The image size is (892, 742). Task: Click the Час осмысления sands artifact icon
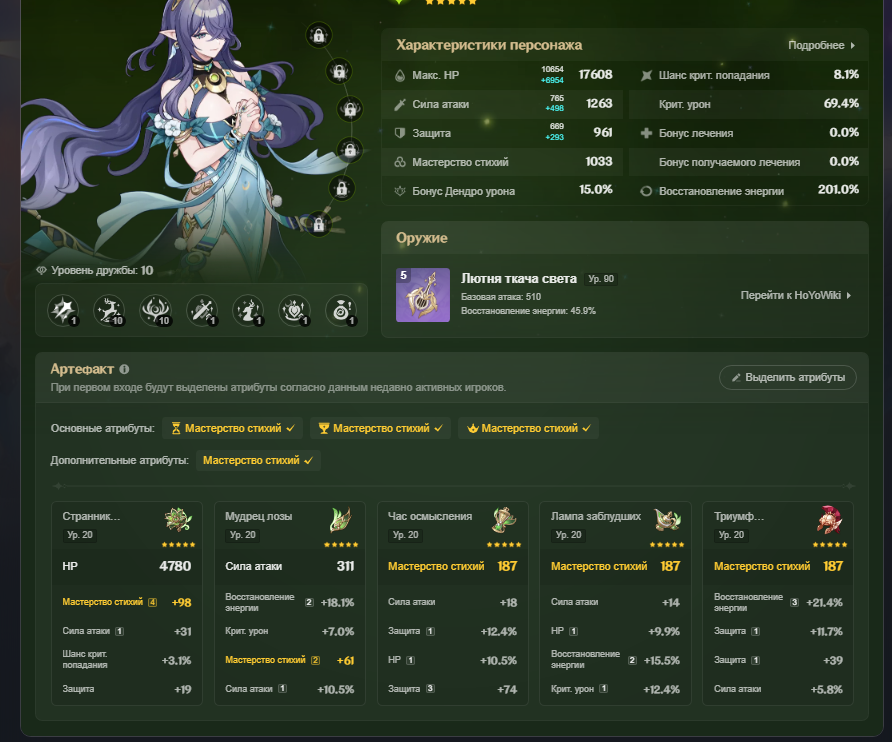tap(504, 520)
